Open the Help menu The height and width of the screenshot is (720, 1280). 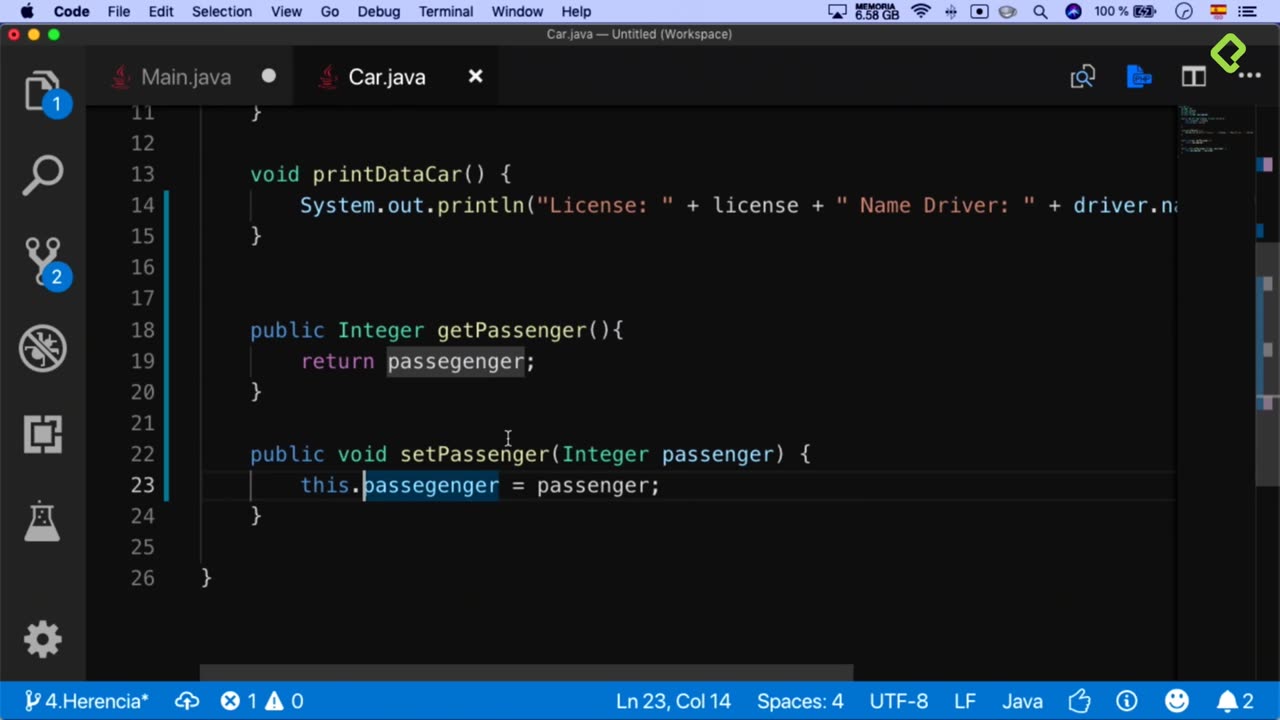(576, 11)
